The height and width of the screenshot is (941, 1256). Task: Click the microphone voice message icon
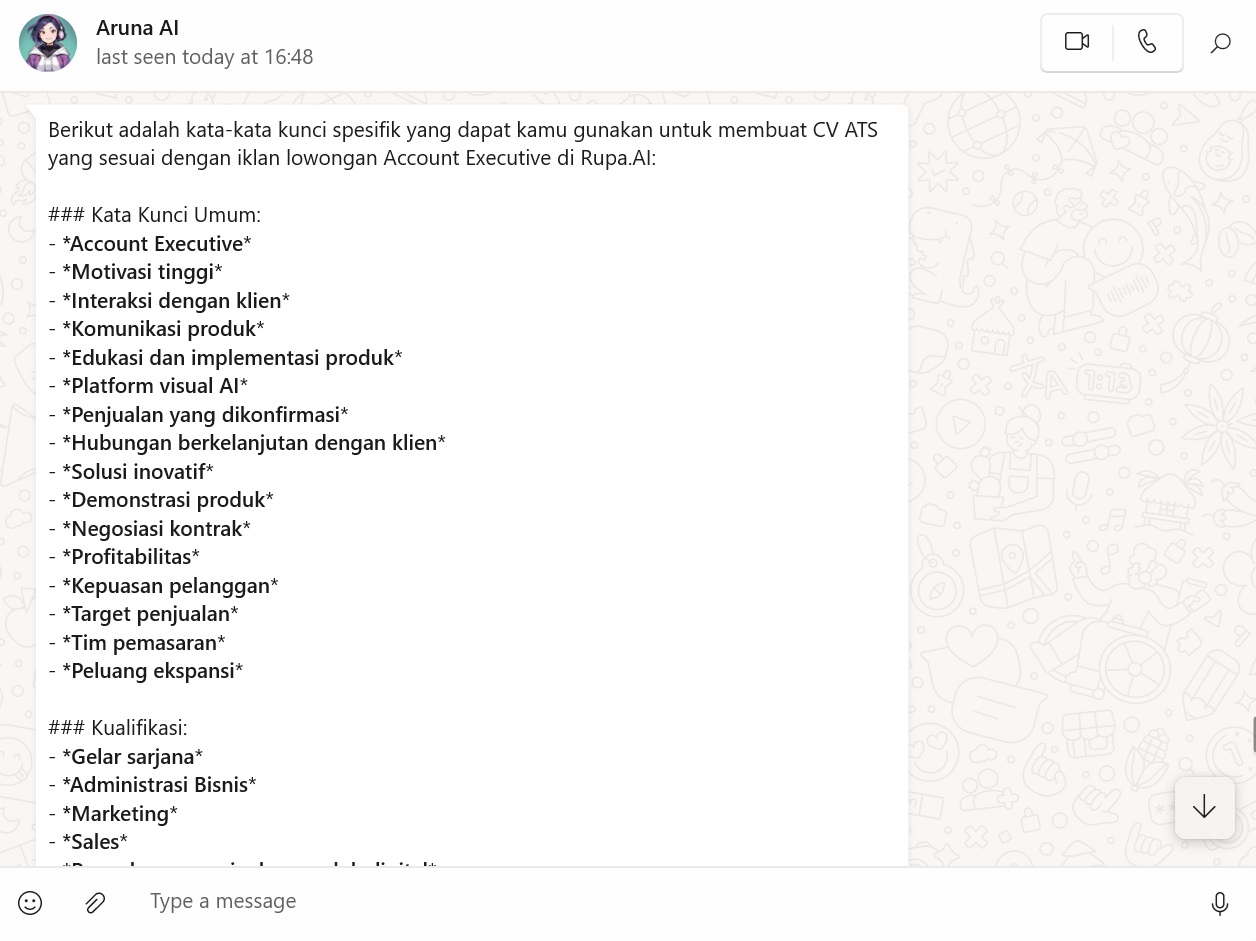tap(1220, 903)
